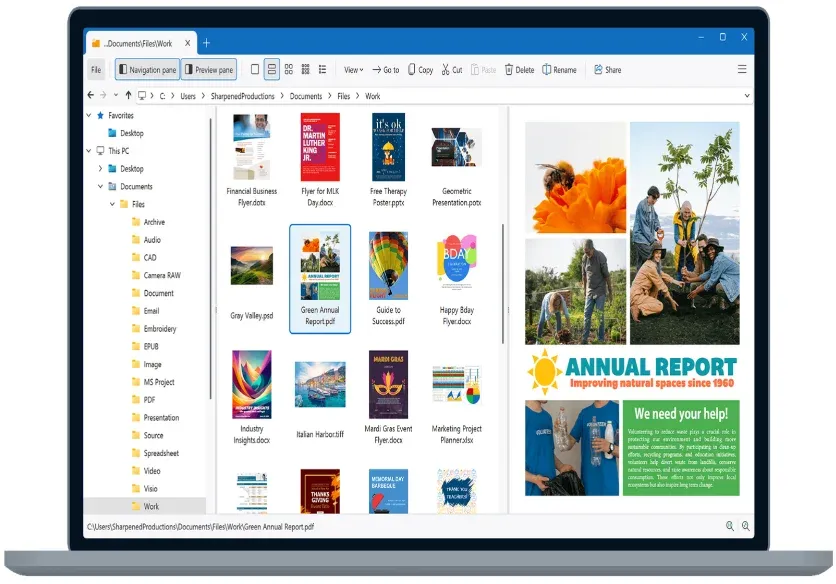
Task: Click Documents in the breadcrumb path
Action: [306, 96]
